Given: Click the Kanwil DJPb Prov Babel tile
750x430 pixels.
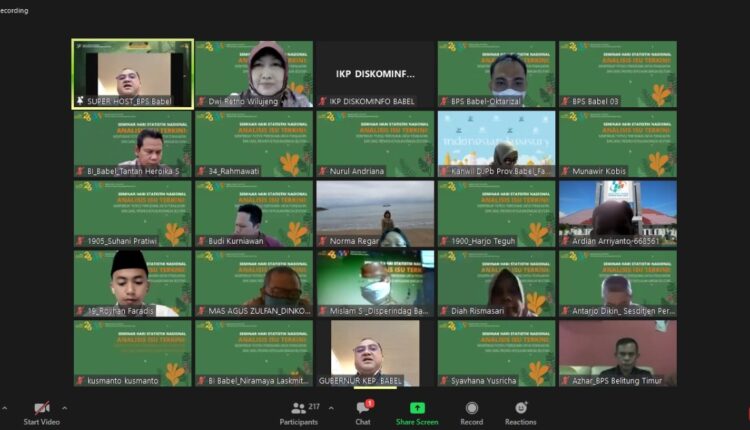Looking at the screenshot, I should click(496, 143).
